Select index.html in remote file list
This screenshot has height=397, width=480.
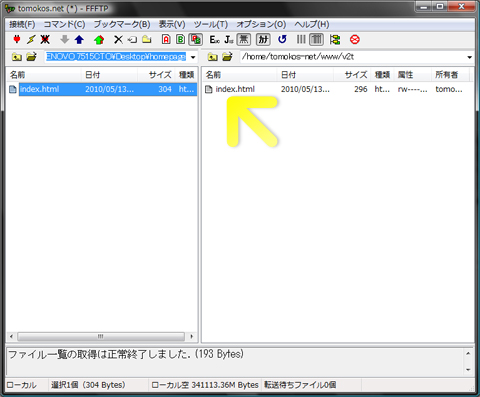tap(235, 89)
